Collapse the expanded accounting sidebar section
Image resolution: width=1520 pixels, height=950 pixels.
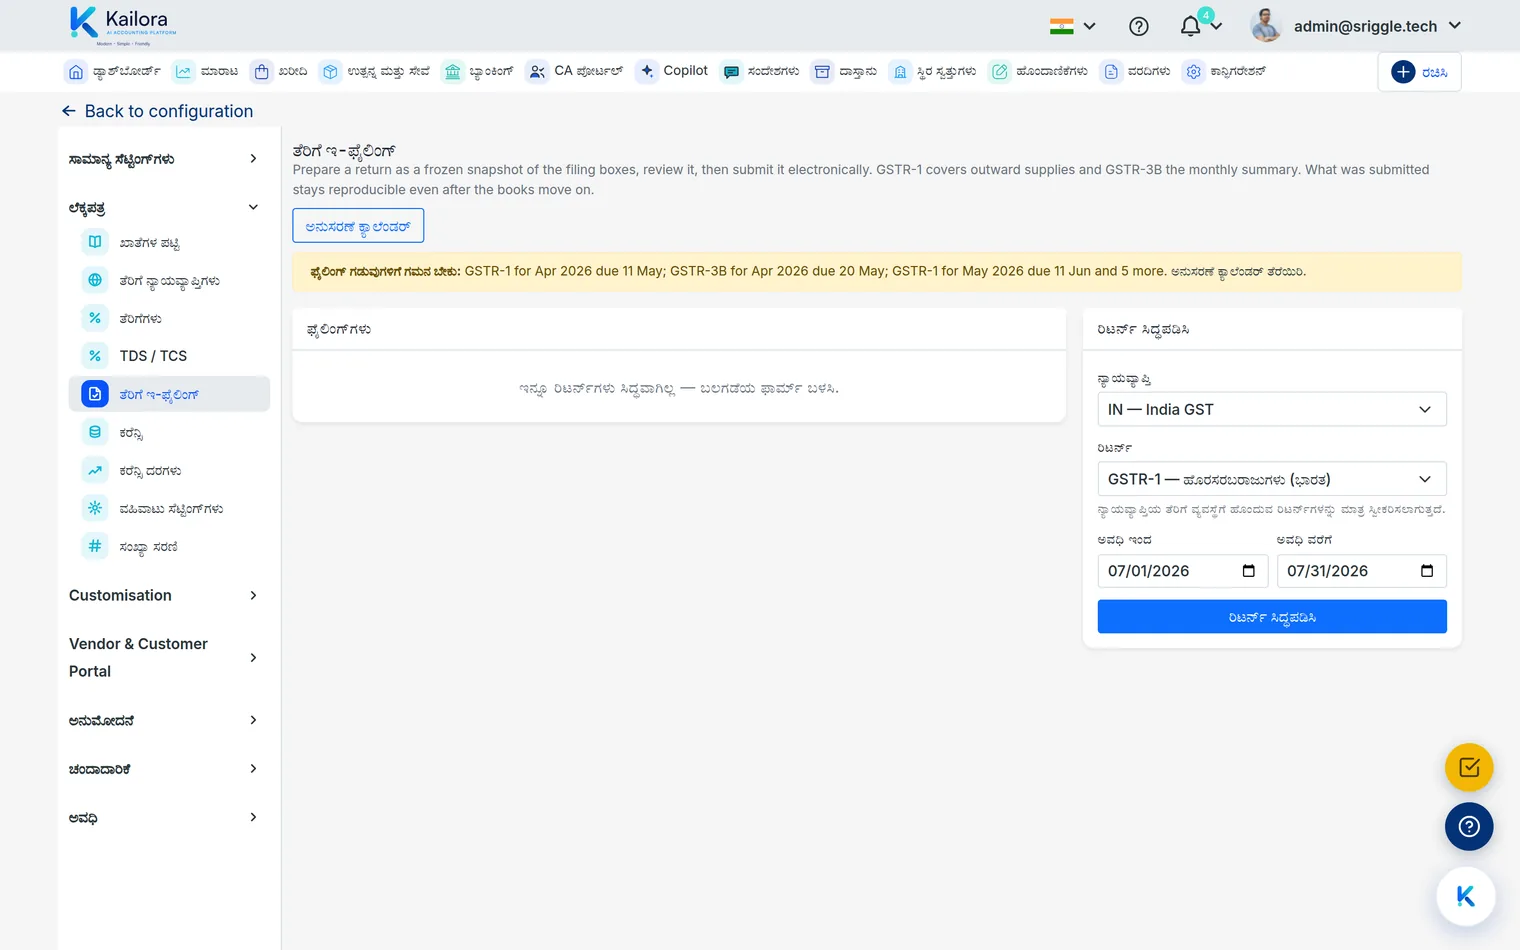(x=164, y=208)
